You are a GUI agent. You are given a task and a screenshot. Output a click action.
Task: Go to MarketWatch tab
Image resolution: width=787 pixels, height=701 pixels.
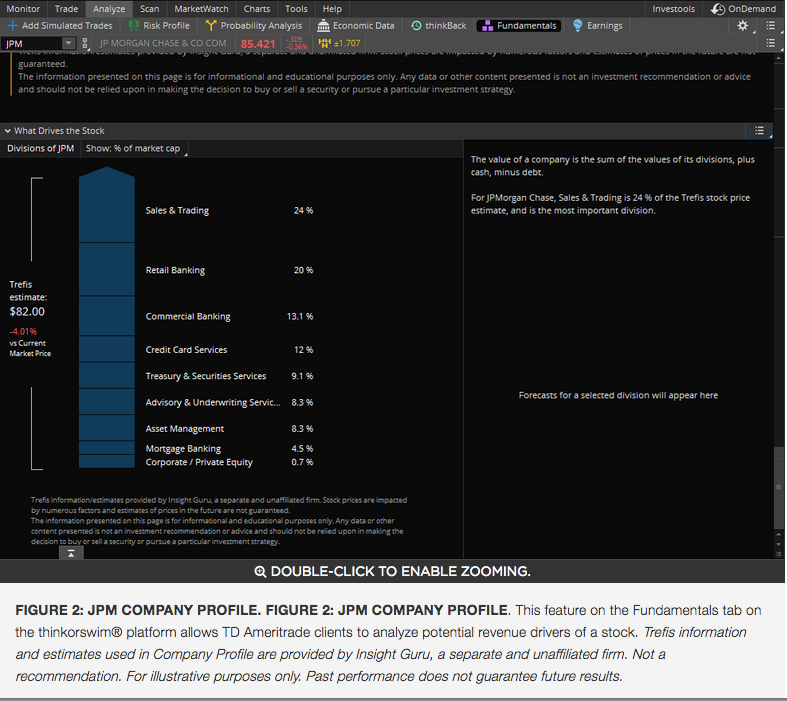coord(201,9)
